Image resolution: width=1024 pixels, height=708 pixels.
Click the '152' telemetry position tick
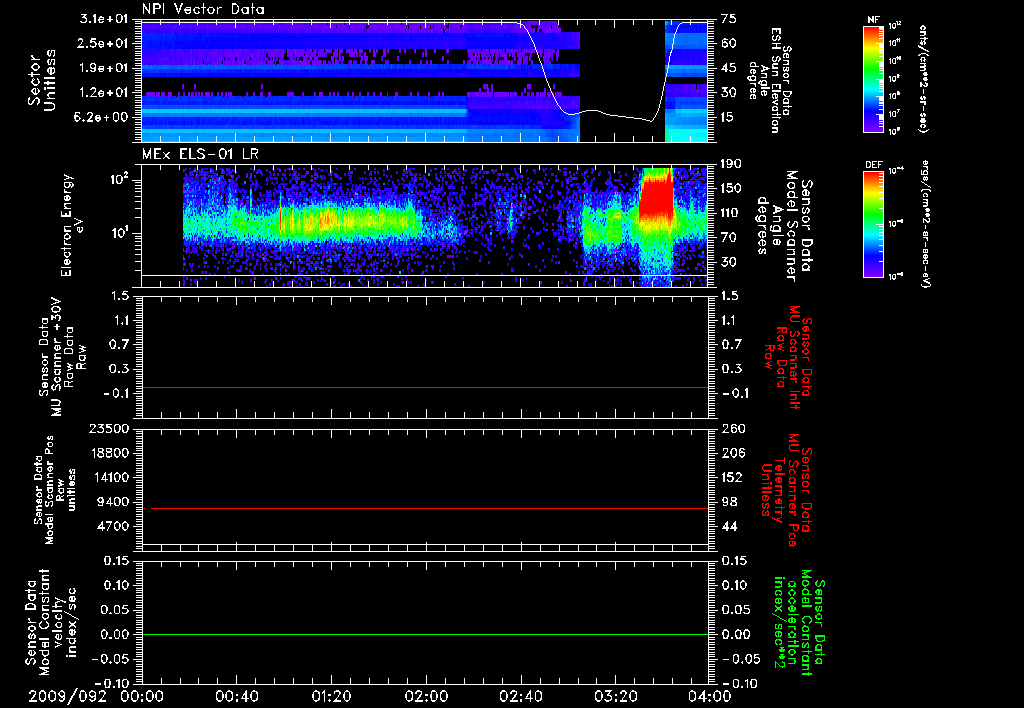click(x=732, y=477)
